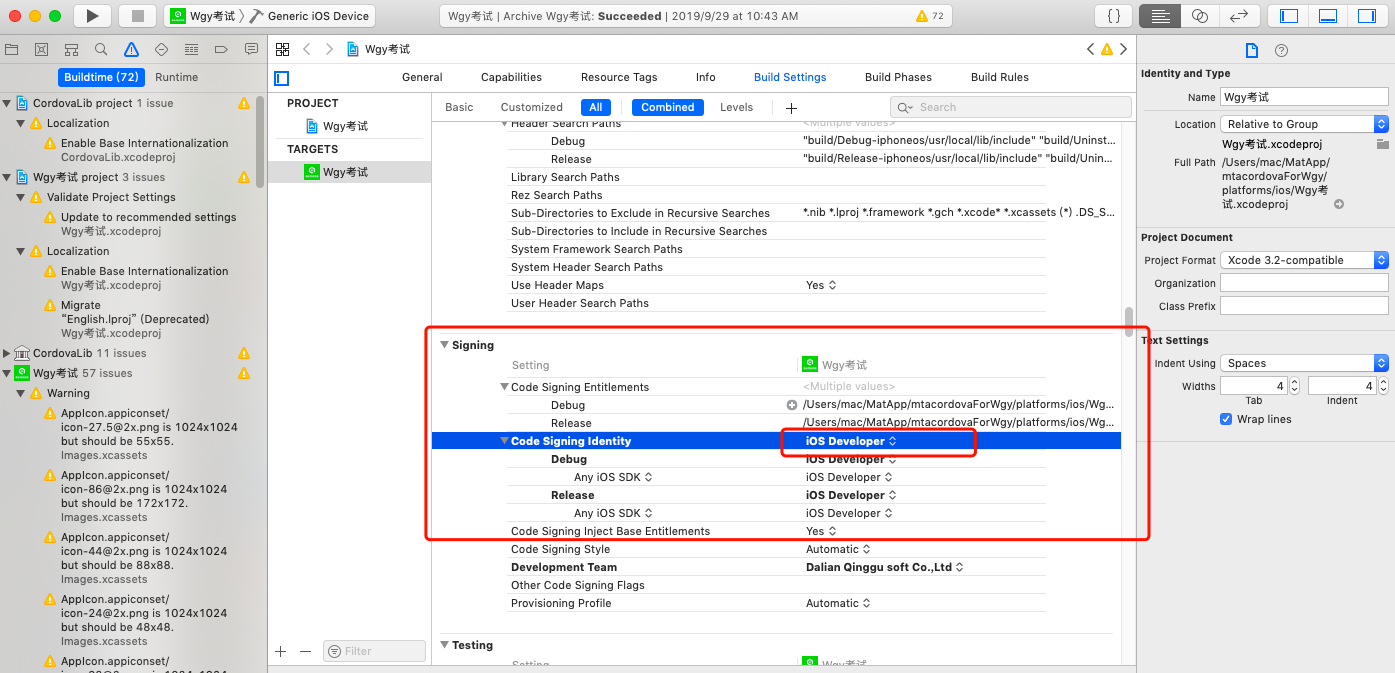Viewport: 1395px width, 673px height.
Task: Select Levels settings view
Action: 737,107
